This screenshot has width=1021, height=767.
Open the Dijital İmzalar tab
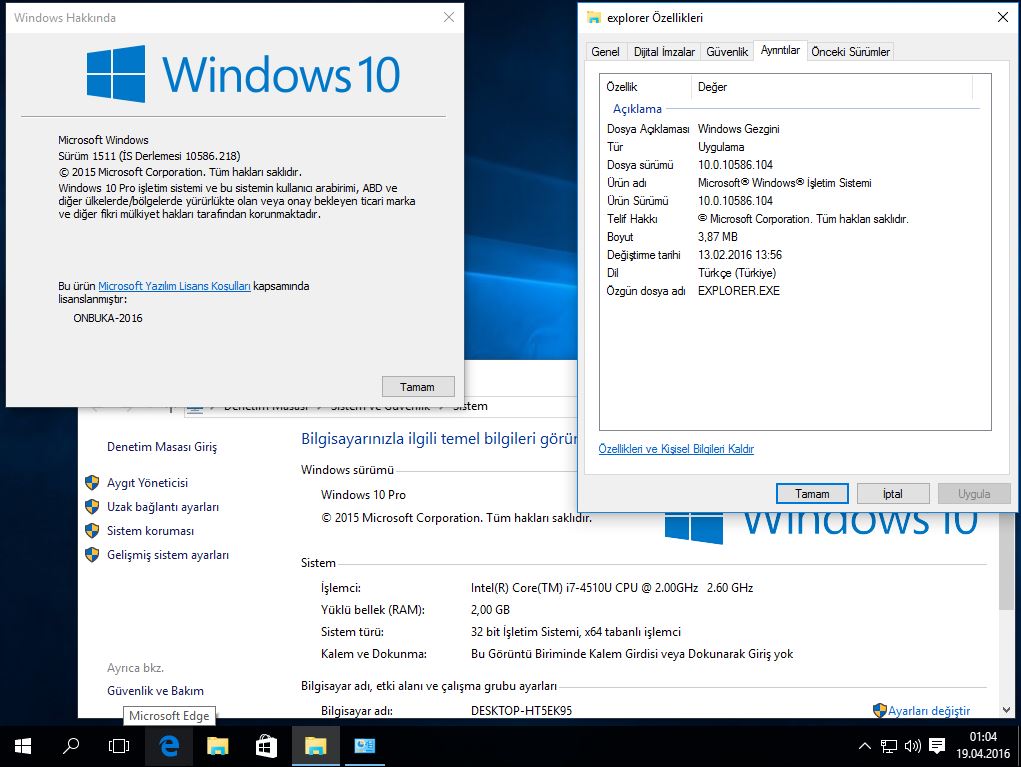[x=664, y=52]
